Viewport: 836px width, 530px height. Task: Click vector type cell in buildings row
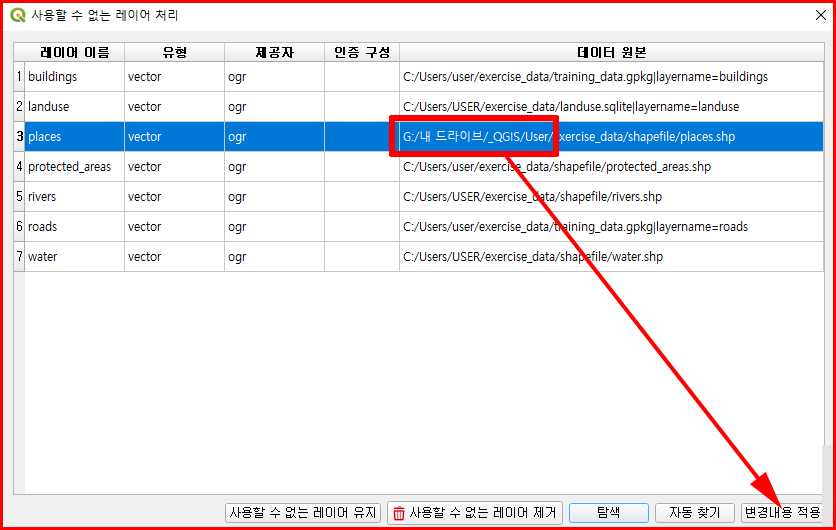tap(174, 76)
